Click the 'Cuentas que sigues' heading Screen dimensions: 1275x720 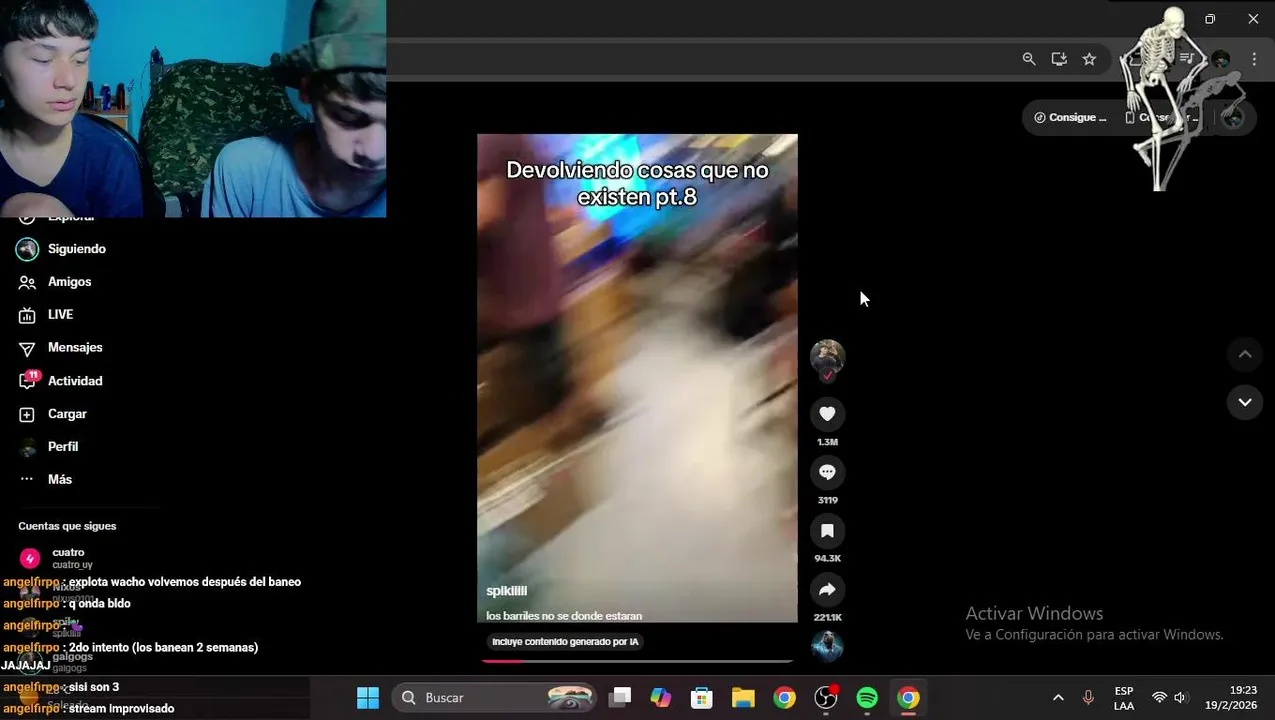67,526
